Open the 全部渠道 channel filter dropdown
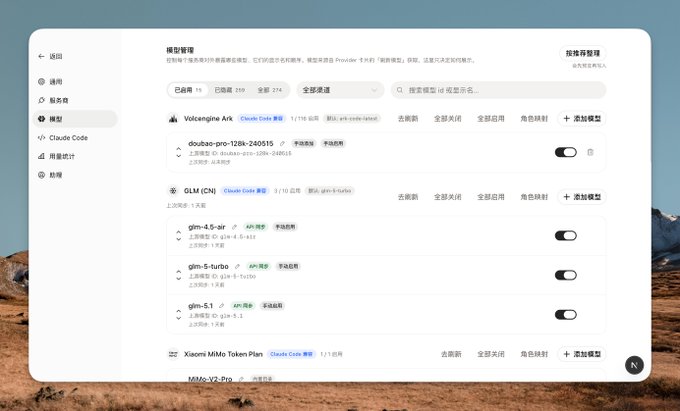This screenshot has width=680, height=411. (342, 90)
